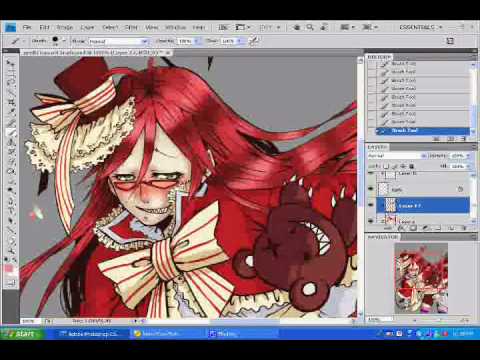Toggle visibility of the bottom visible layer
480x360 pixels.
tap(371, 220)
